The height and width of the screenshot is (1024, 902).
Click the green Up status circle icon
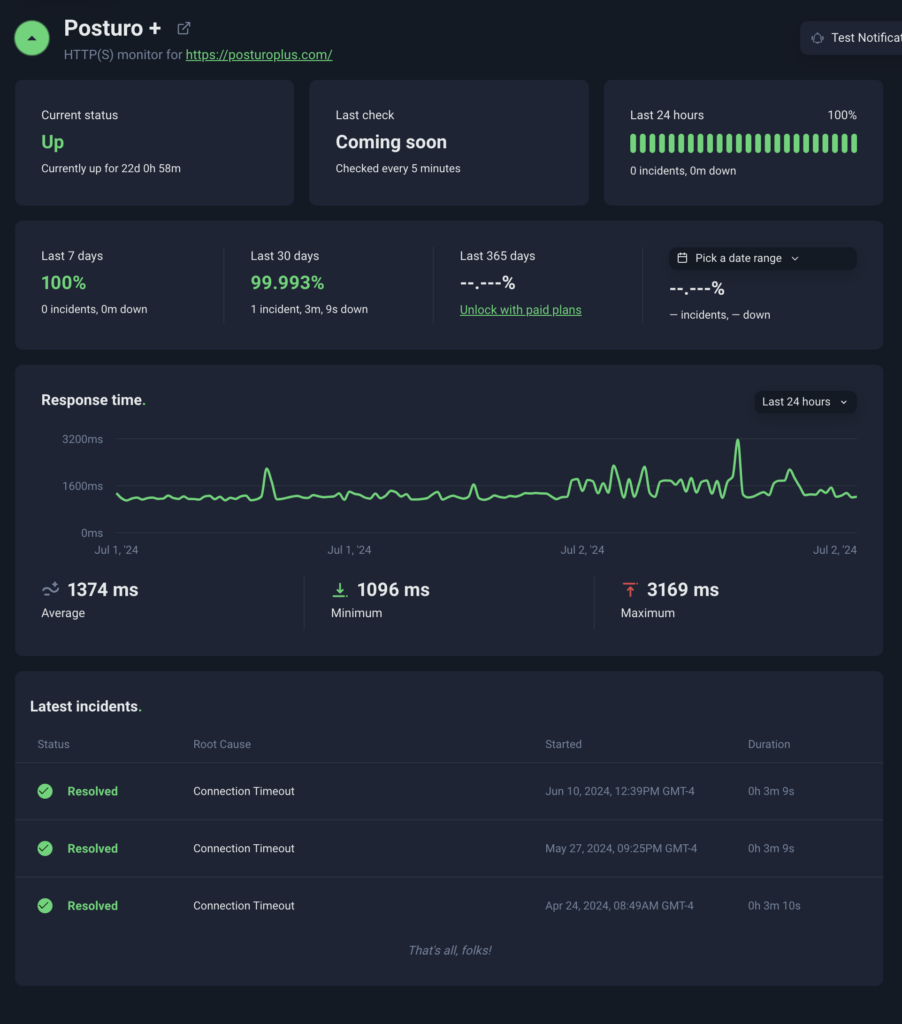(32, 38)
